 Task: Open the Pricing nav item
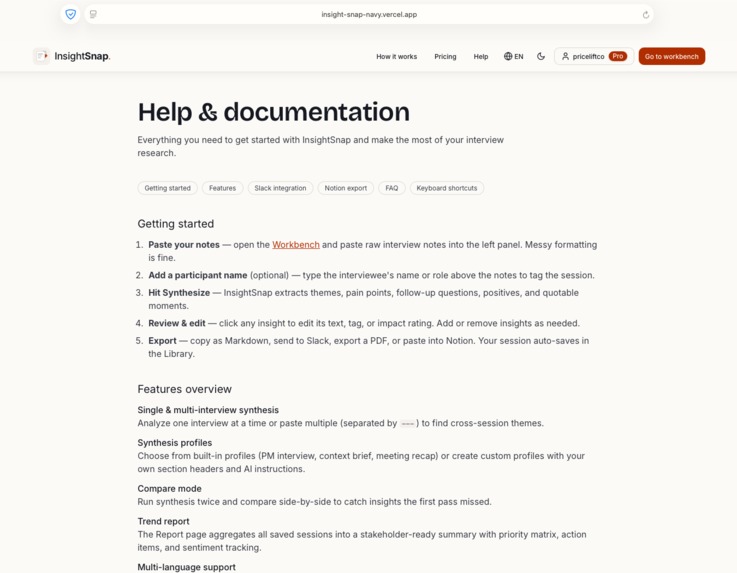pos(445,56)
